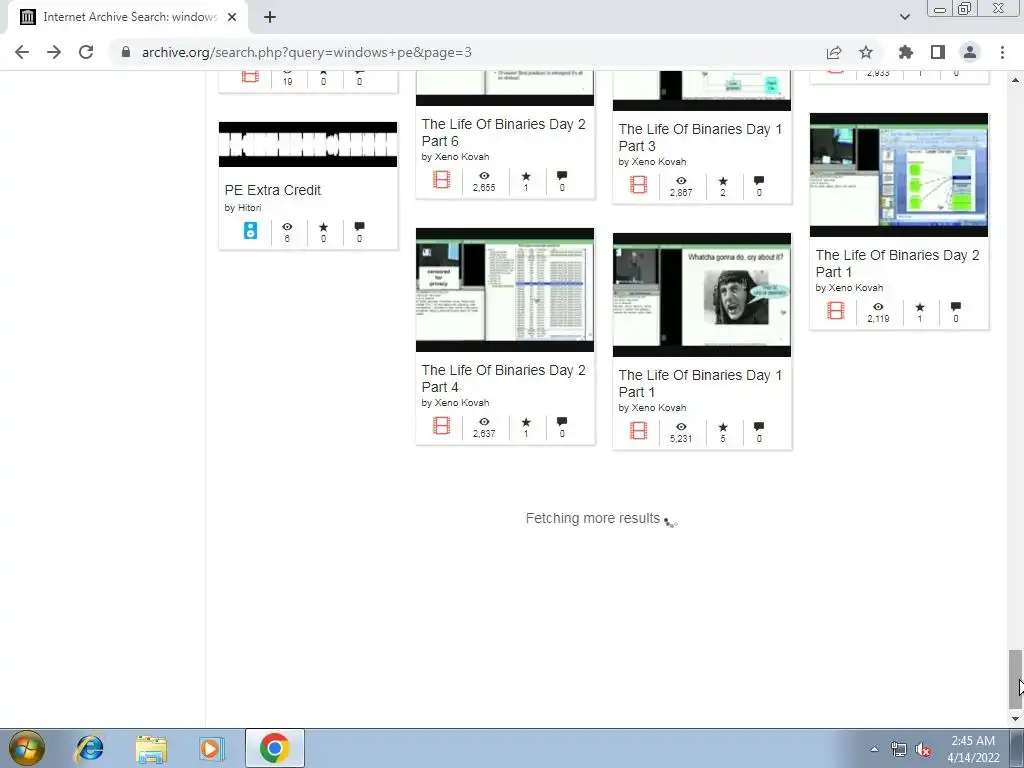
Task: Click favorites star on Day 1 Part 3
Action: click(x=723, y=181)
